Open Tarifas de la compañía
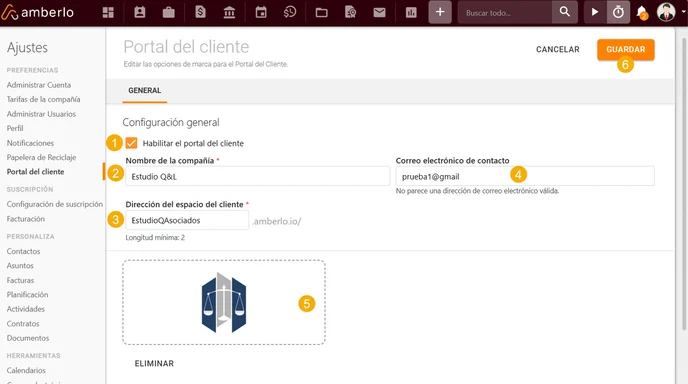 [x=43, y=99]
